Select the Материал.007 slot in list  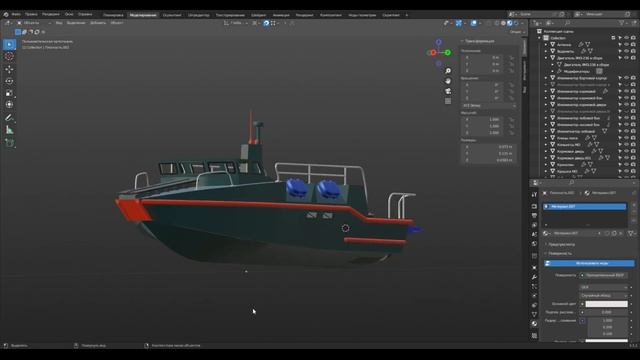(x=584, y=207)
